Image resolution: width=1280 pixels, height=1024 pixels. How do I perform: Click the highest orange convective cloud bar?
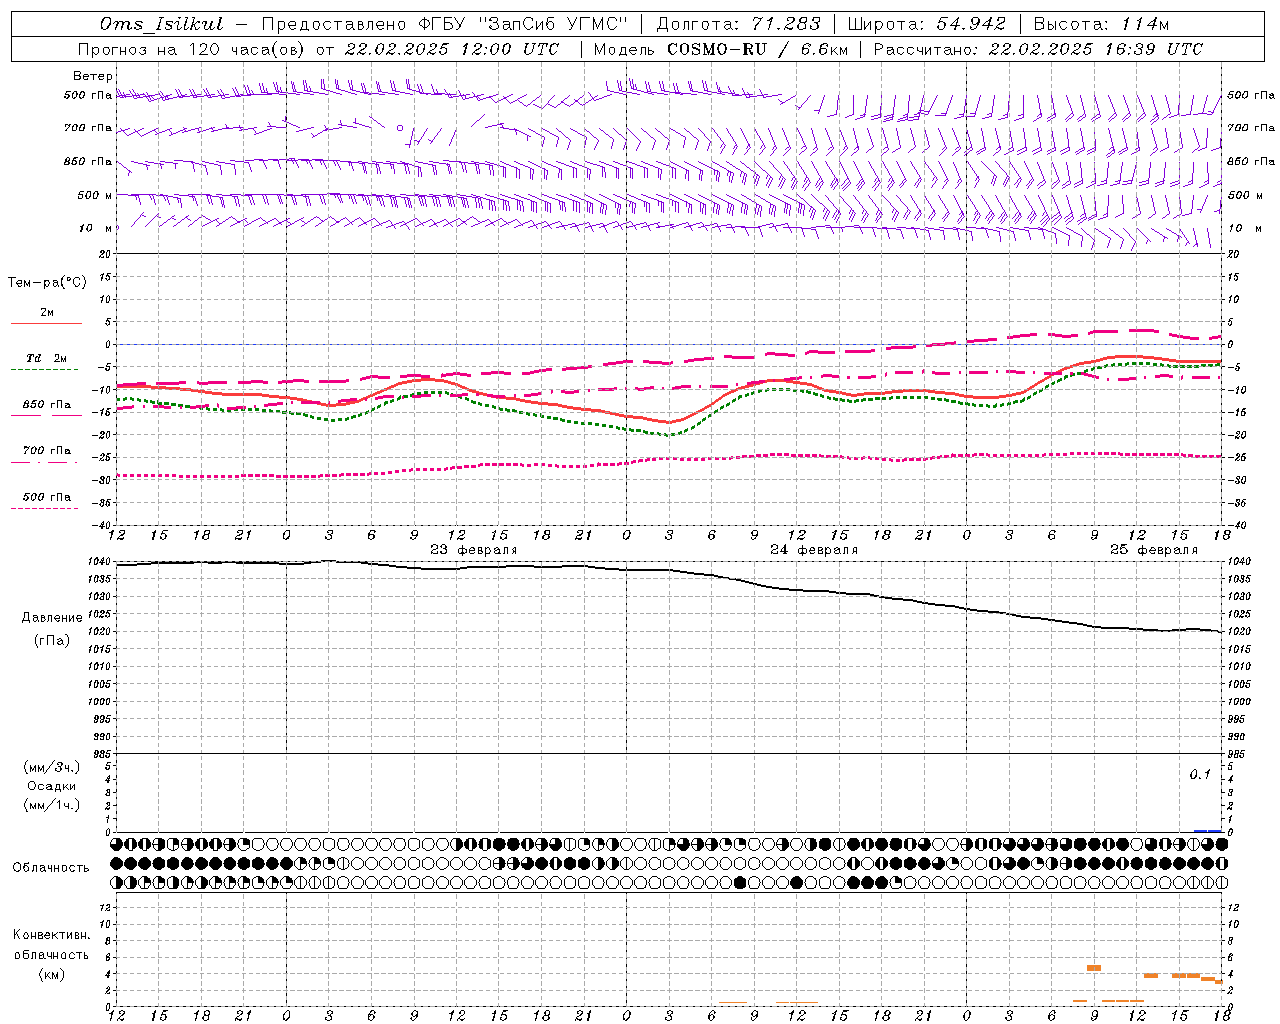pos(1094,968)
